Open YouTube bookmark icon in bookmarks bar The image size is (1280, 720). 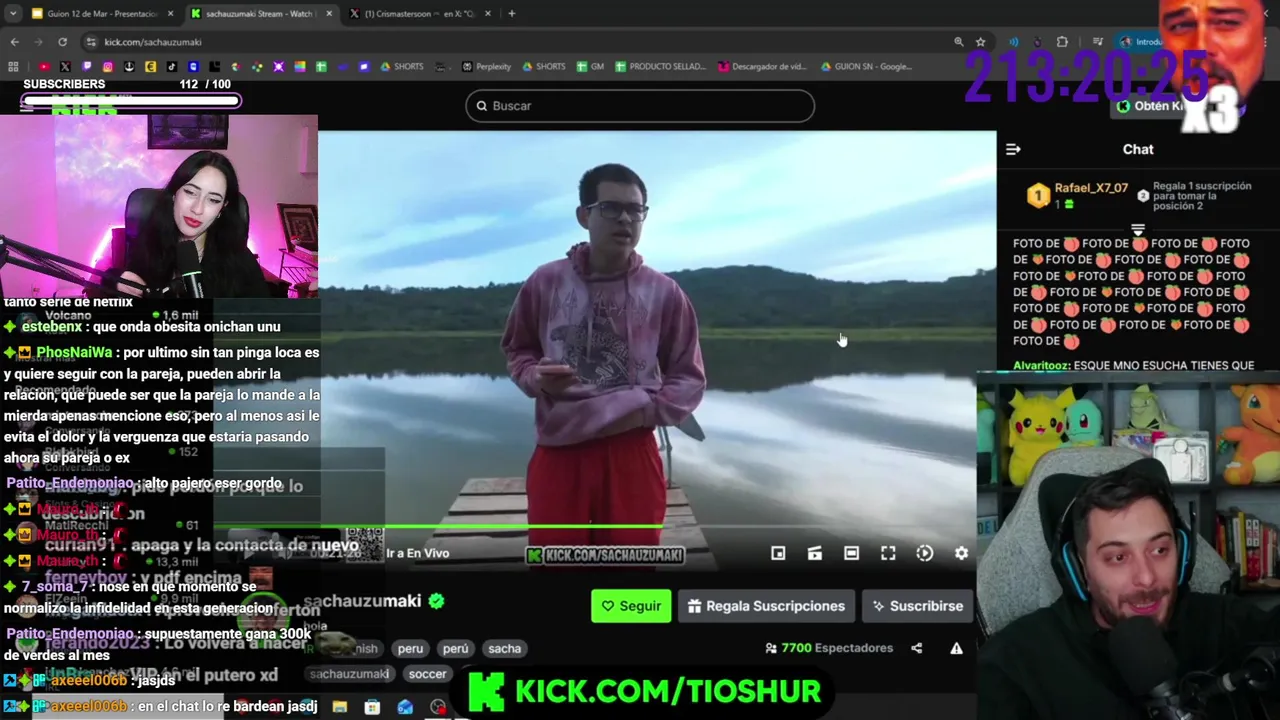43,66
